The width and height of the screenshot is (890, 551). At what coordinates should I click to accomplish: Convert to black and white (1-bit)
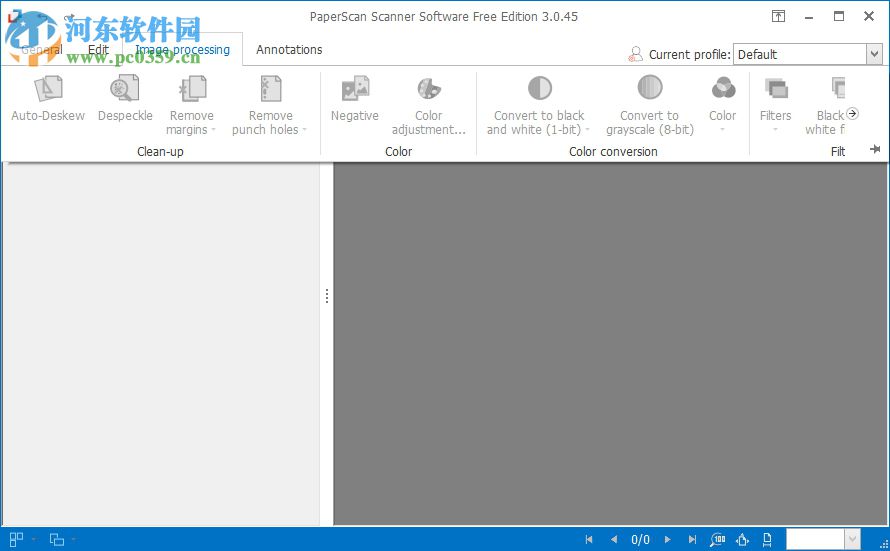tap(539, 106)
